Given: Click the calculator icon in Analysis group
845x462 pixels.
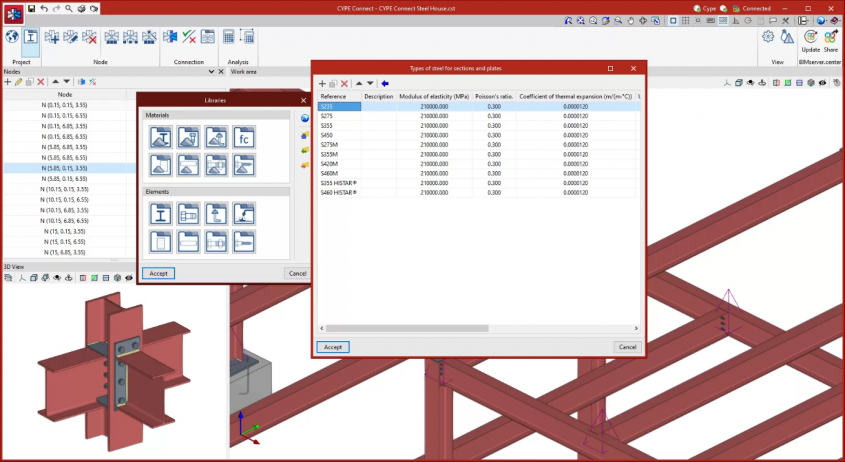Looking at the screenshot, I should 228,37.
